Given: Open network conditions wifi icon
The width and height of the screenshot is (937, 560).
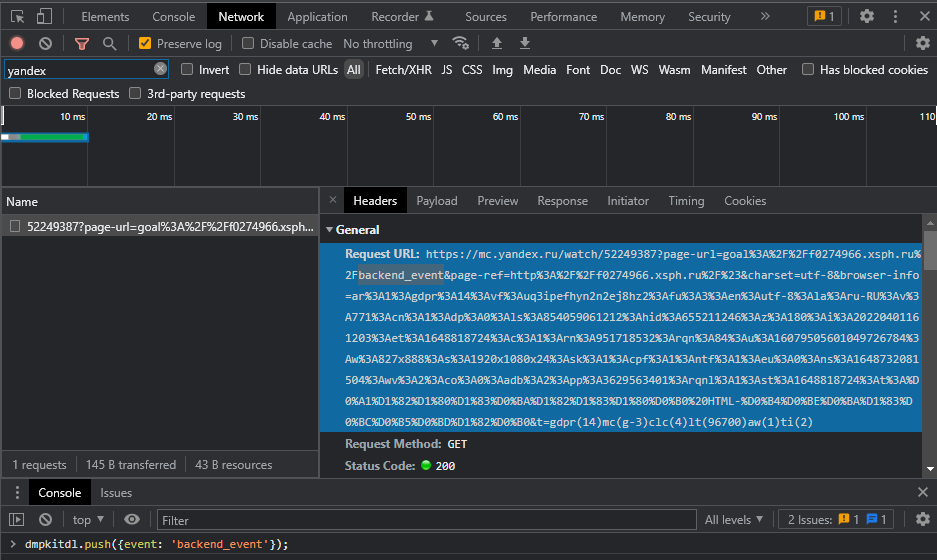Looking at the screenshot, I should pyautogui.click(x=461, y=43).
